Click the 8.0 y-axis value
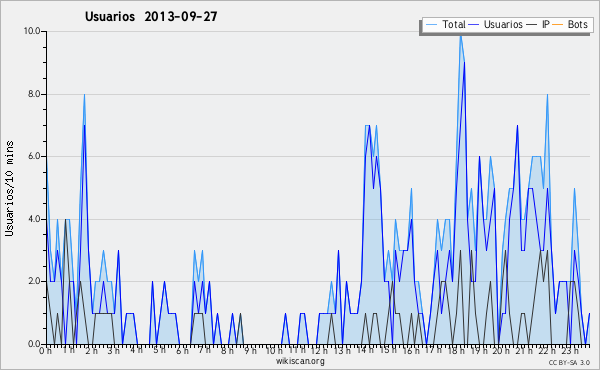The image size is (600, 370). coord(34,94)
